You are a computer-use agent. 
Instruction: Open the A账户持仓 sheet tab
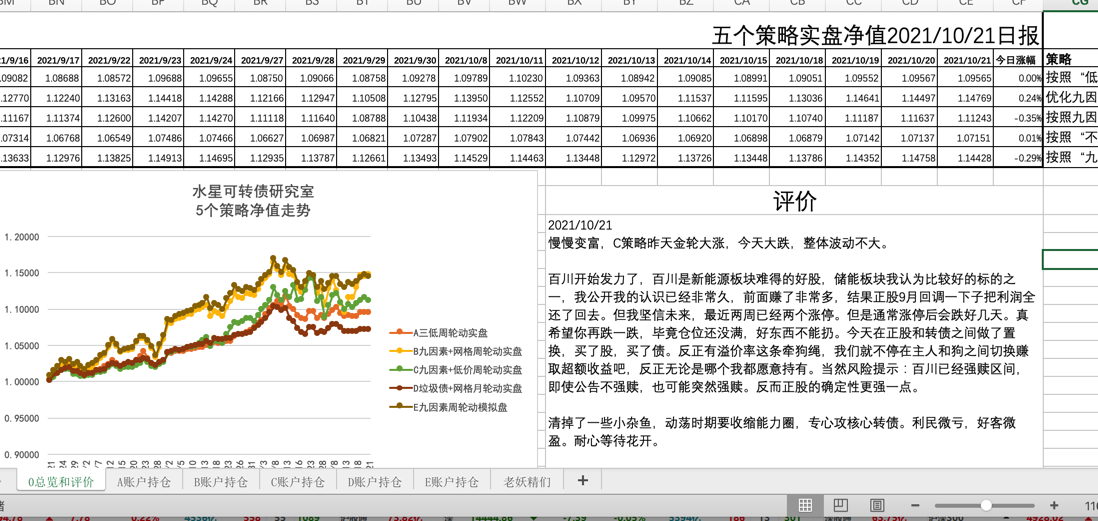coord(143,482)
